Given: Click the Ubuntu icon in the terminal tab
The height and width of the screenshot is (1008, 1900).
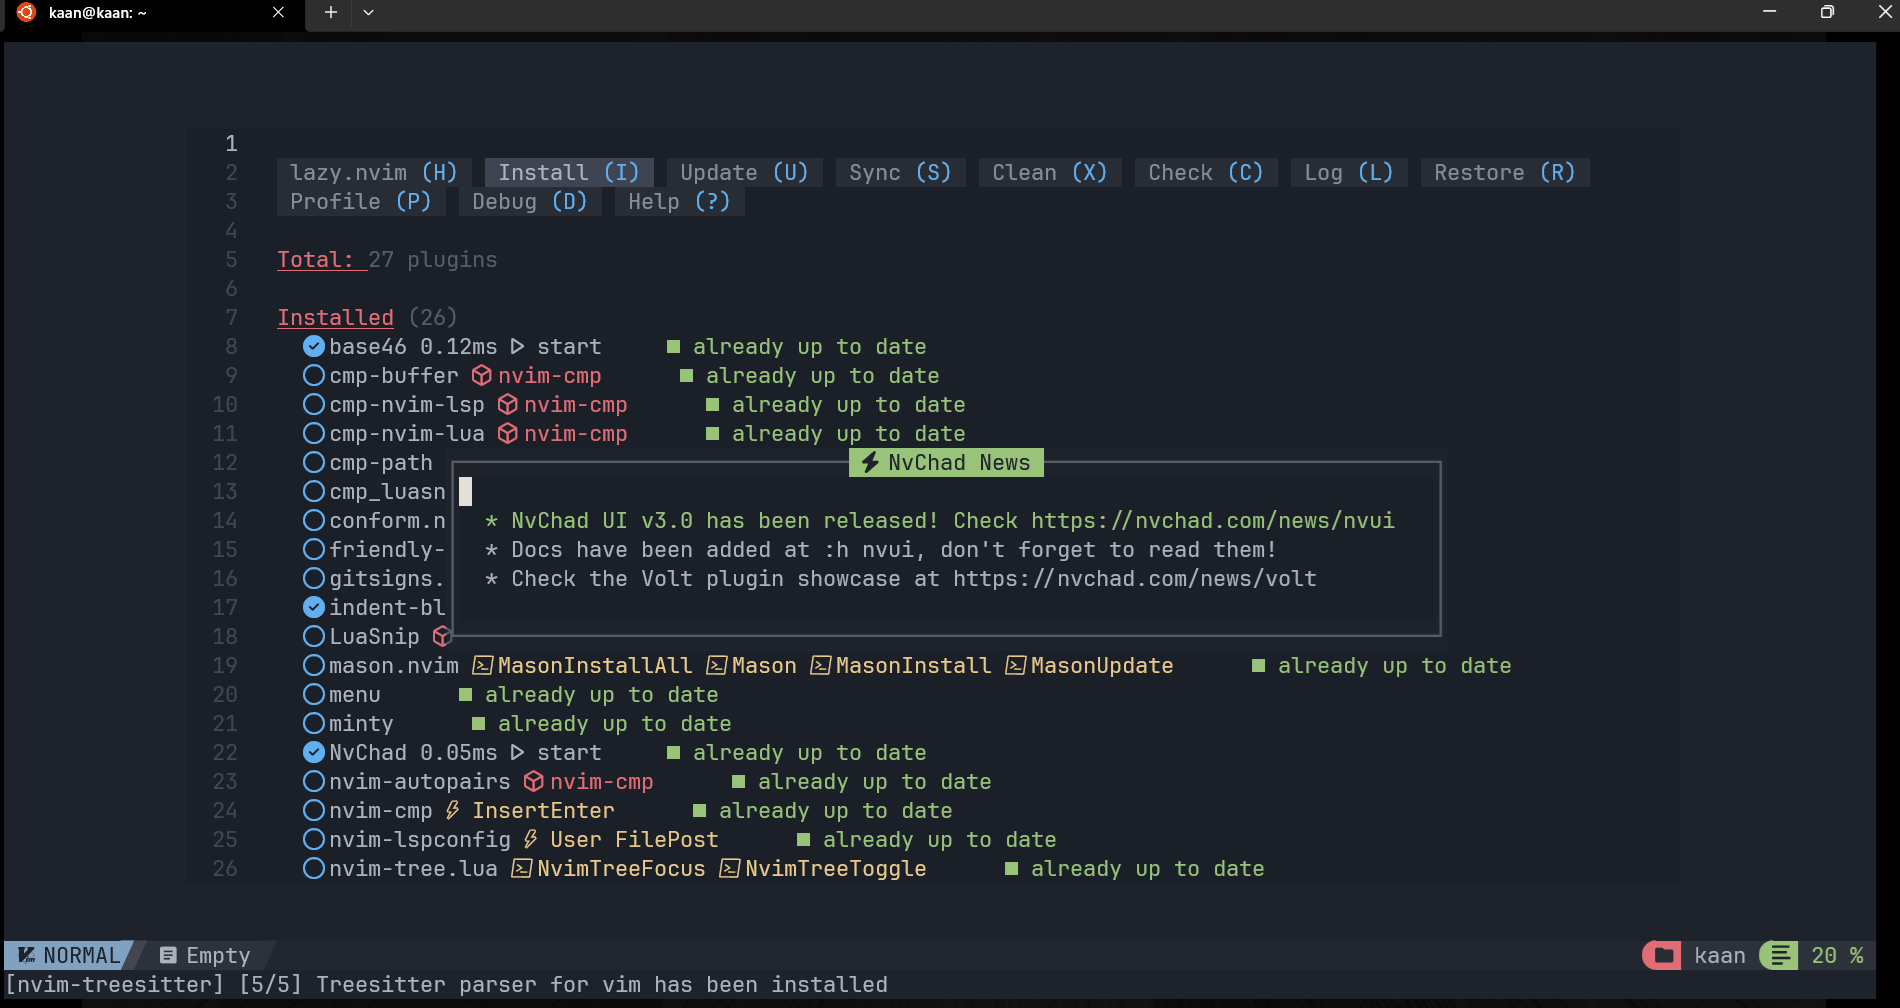Looking at the screenshot, I should (x=27, y=12).
